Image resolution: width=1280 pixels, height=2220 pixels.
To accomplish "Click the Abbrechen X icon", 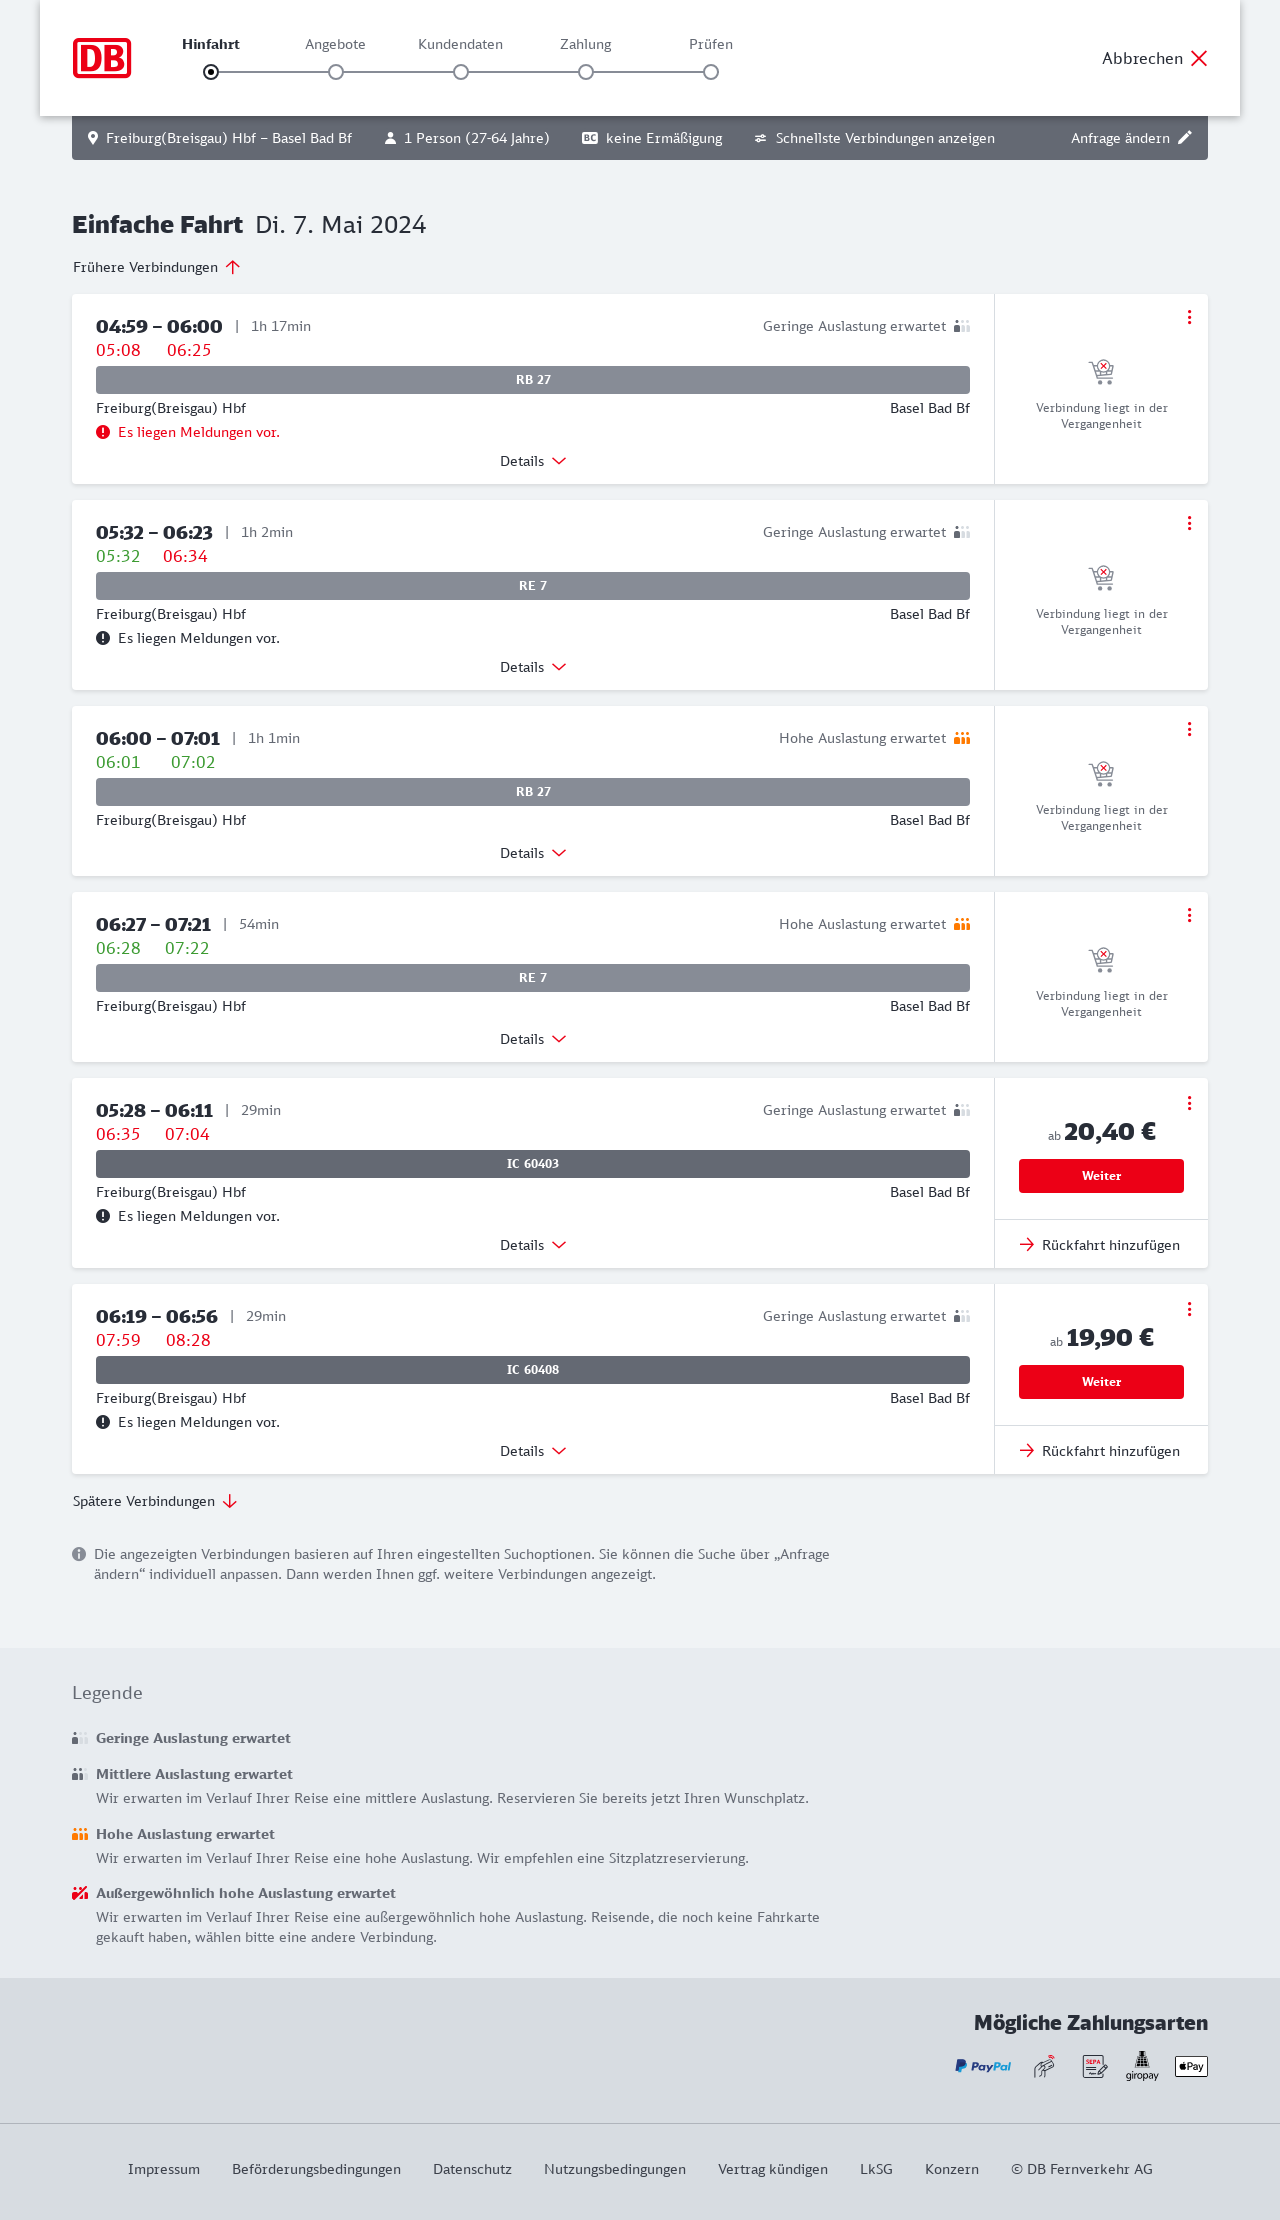I will (x=1199, y=58).
